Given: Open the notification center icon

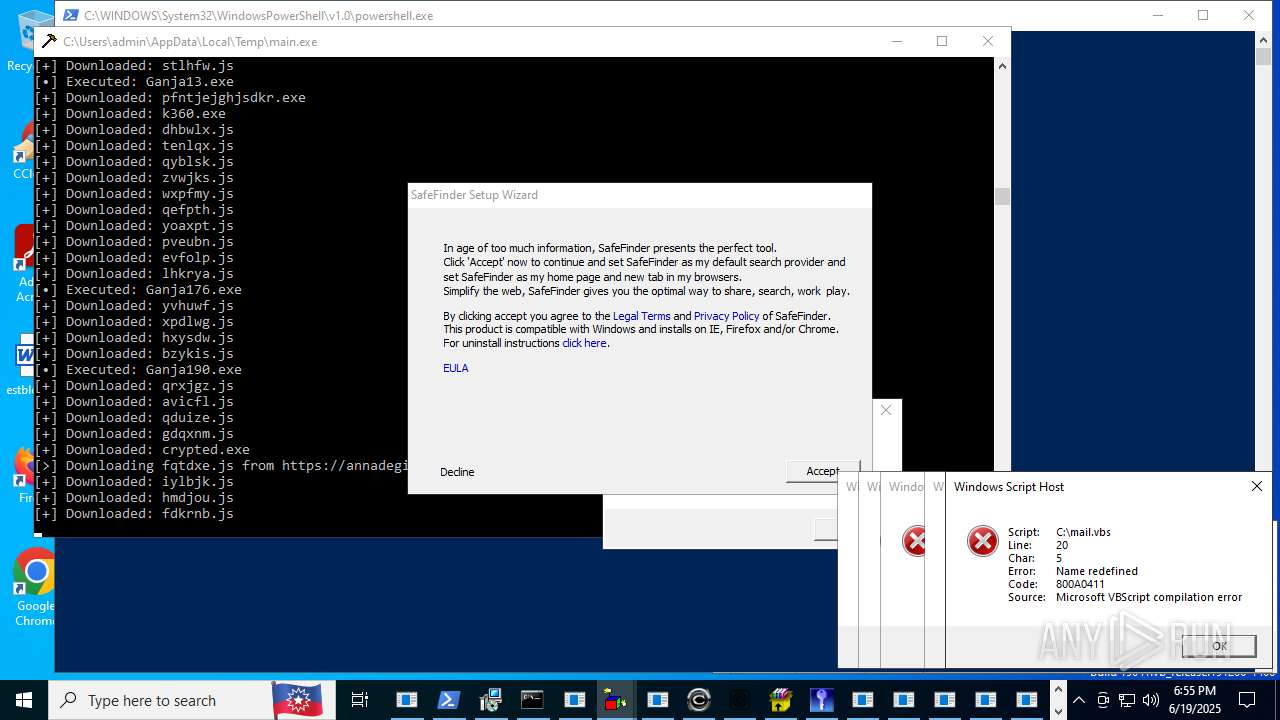Looking at the screenshot, I should tap(1247, 700).
